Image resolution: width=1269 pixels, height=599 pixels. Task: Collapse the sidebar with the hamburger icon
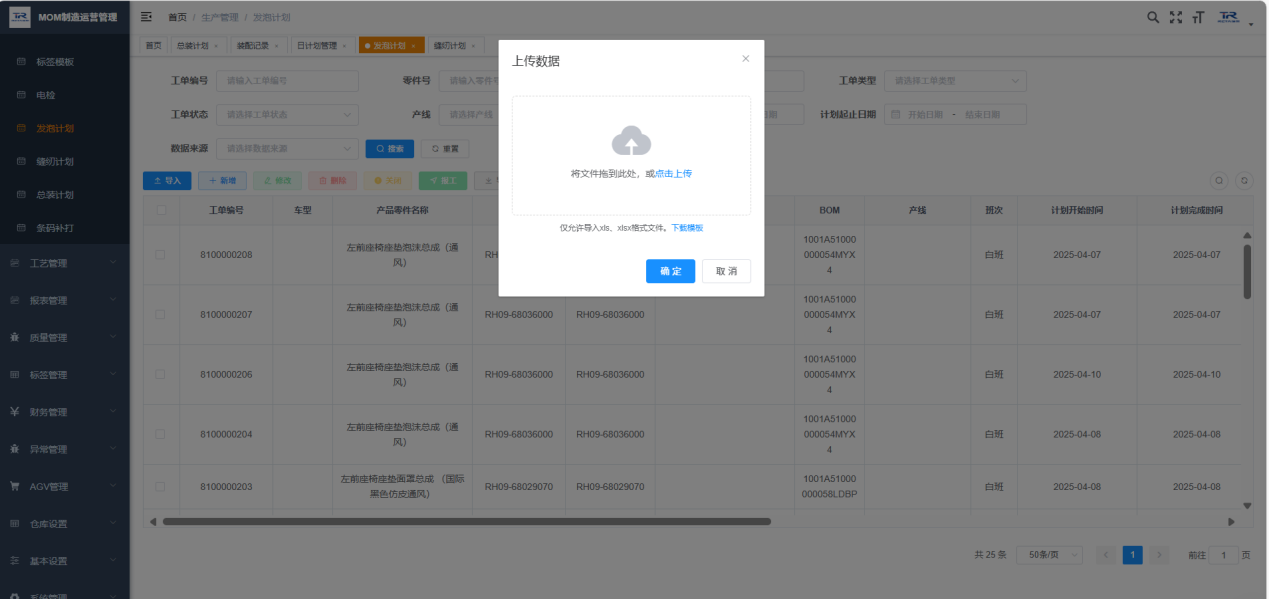pyautogui.click(x=147, y=17)
